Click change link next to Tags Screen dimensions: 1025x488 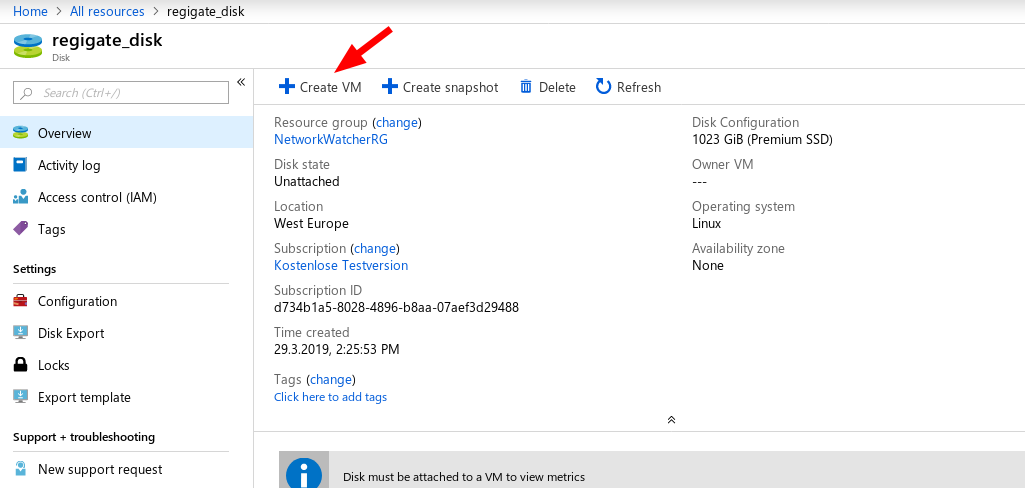(x=331, y=380)
